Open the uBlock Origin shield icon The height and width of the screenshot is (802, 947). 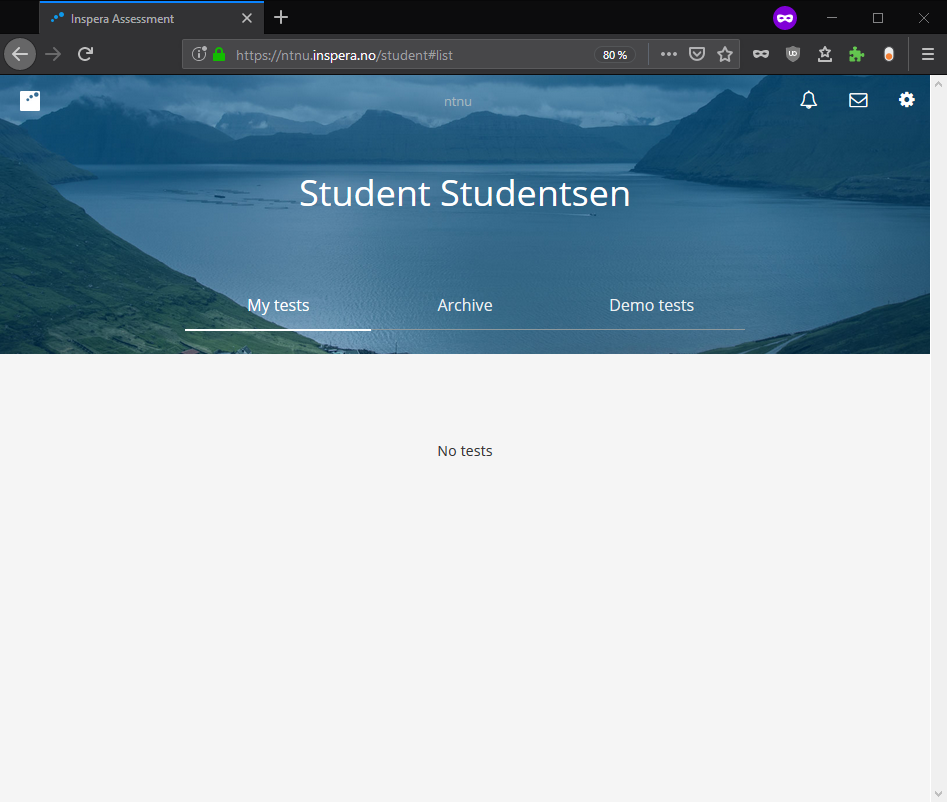point(793,54)
